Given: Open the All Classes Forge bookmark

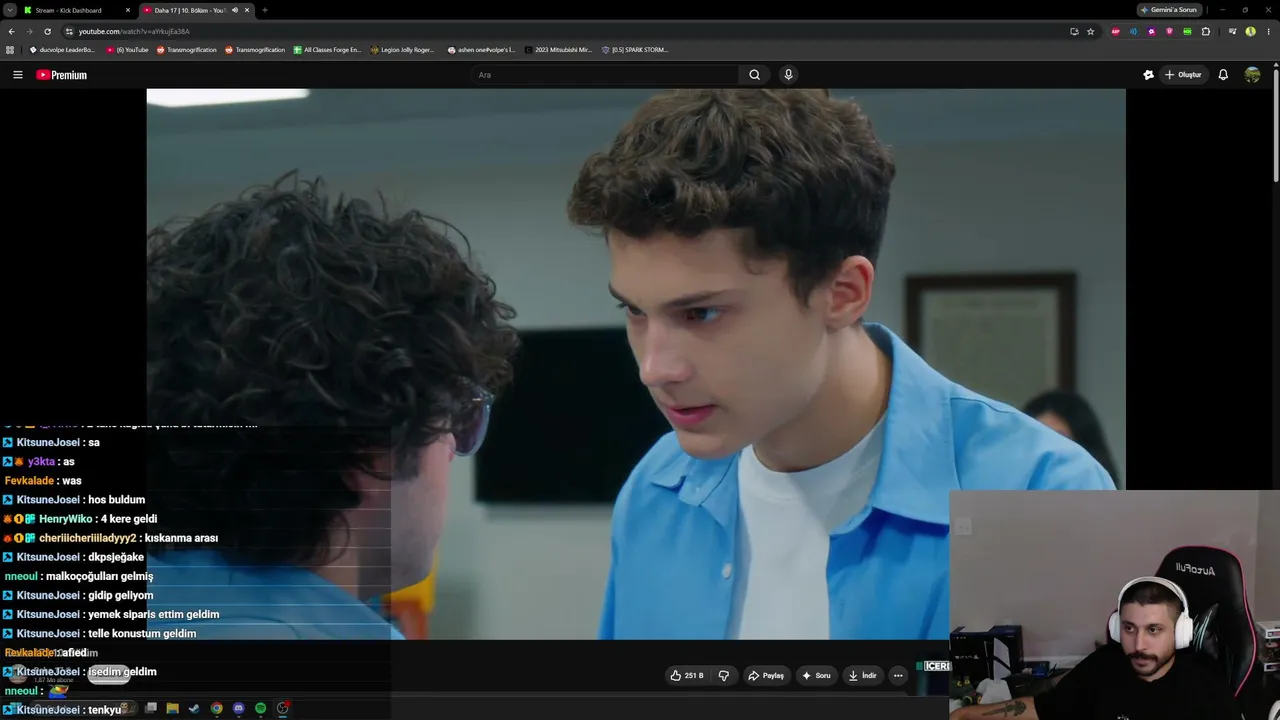Looking at the screenshot, I should tap(327, 50).
